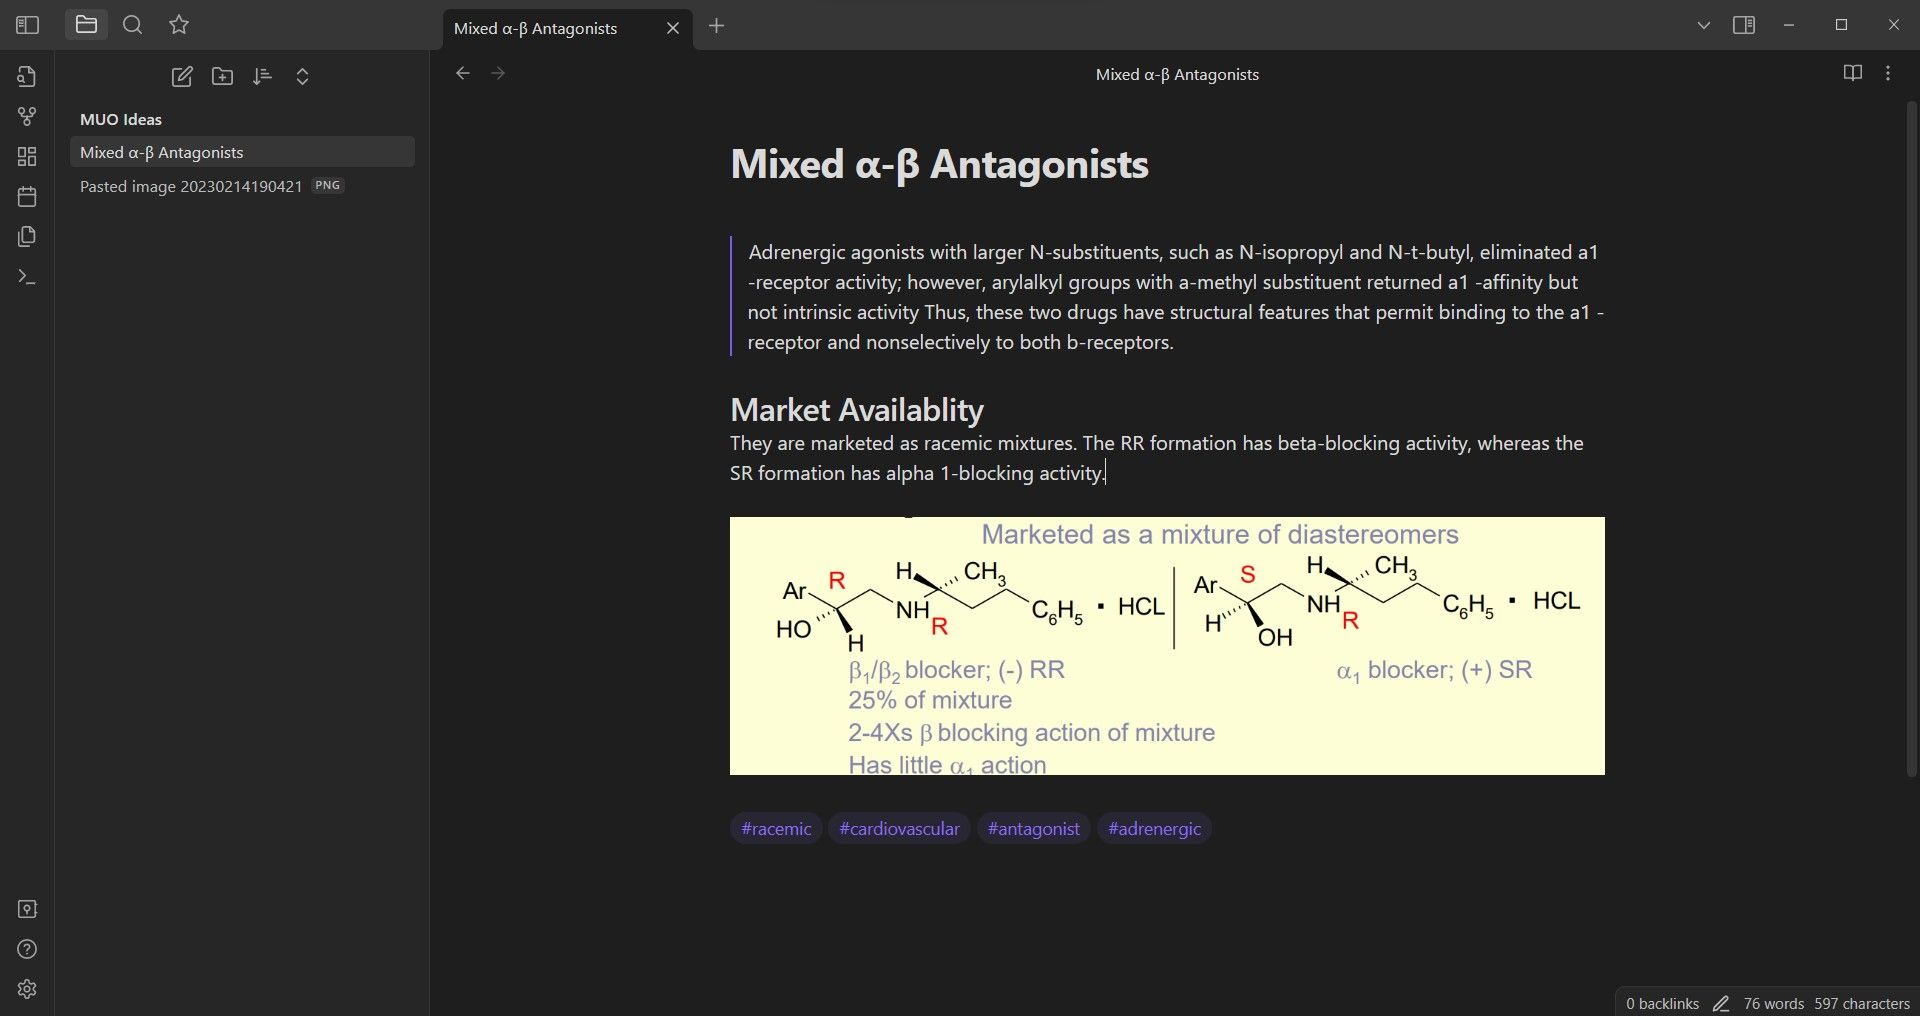
Task: Click the 0 backlinks status item
Action: 1662,1003
